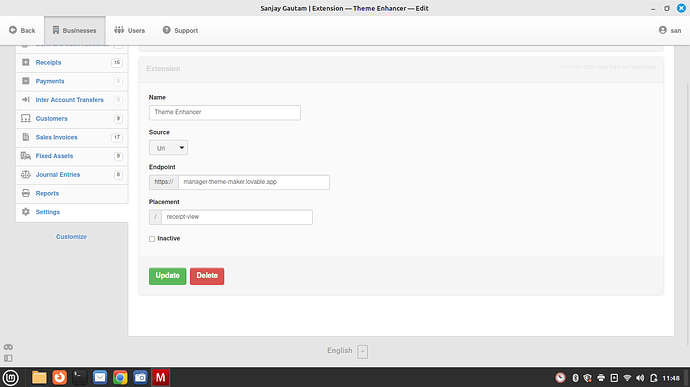
Task: Open Inter Account Transfers arrow icon
Action: (26, 100)
